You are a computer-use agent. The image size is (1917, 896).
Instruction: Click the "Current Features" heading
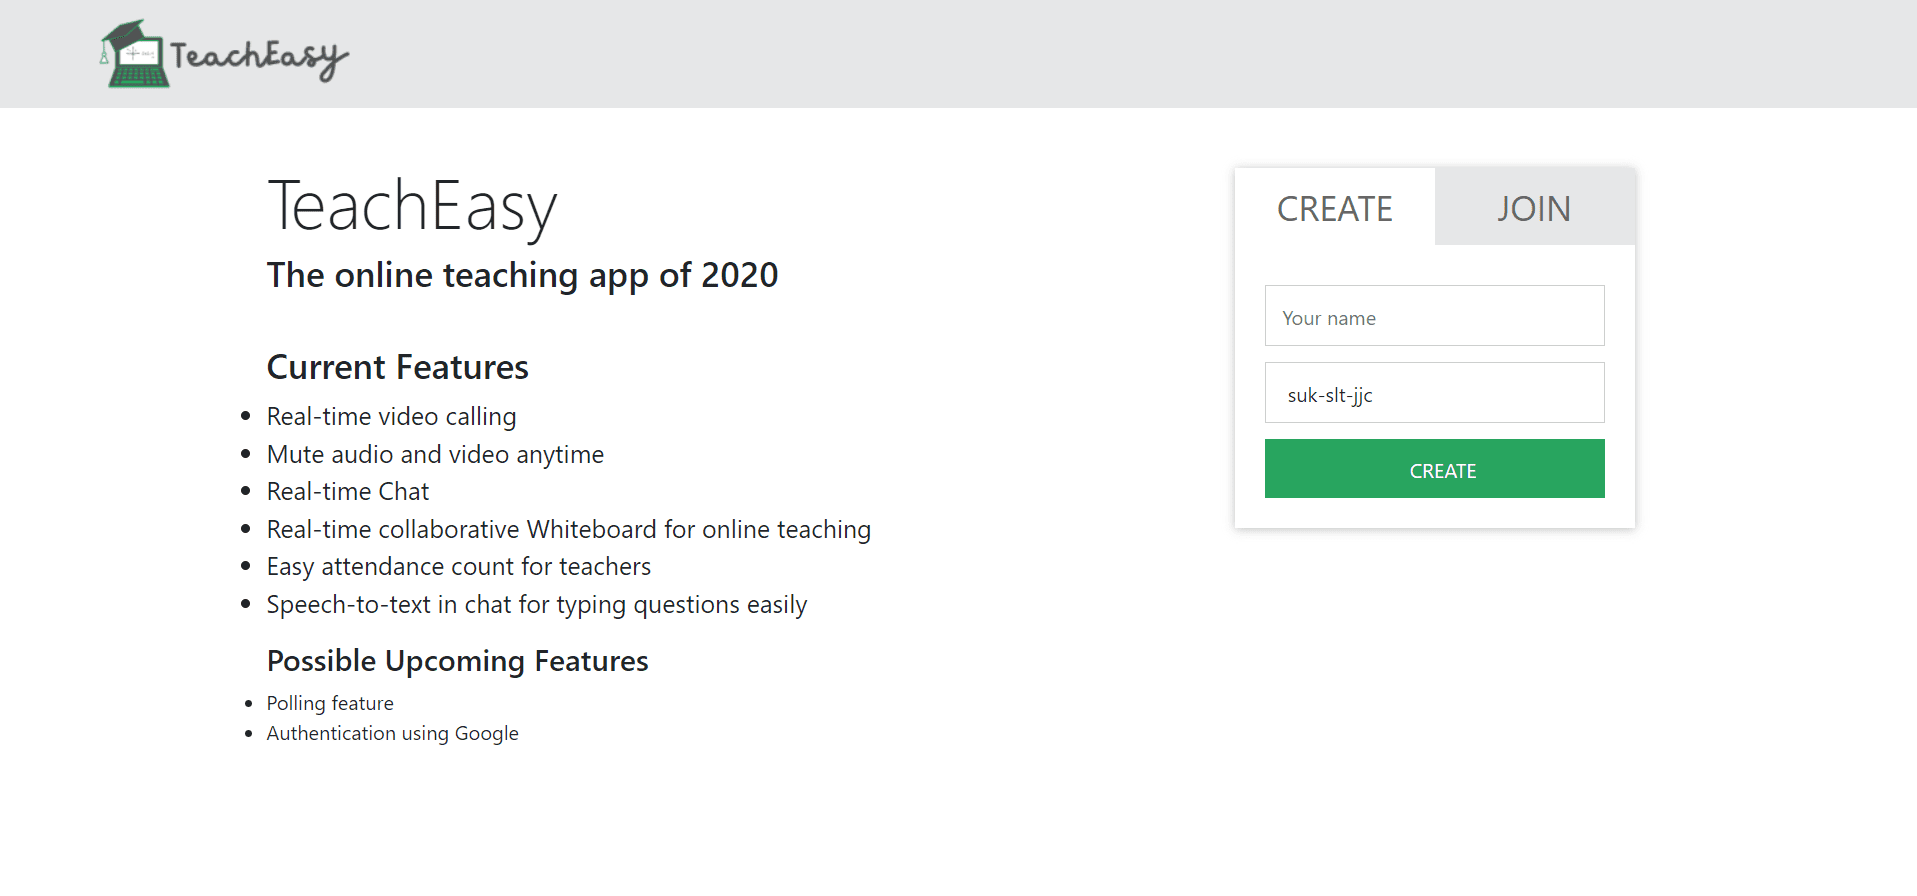[x=397, y=367]
